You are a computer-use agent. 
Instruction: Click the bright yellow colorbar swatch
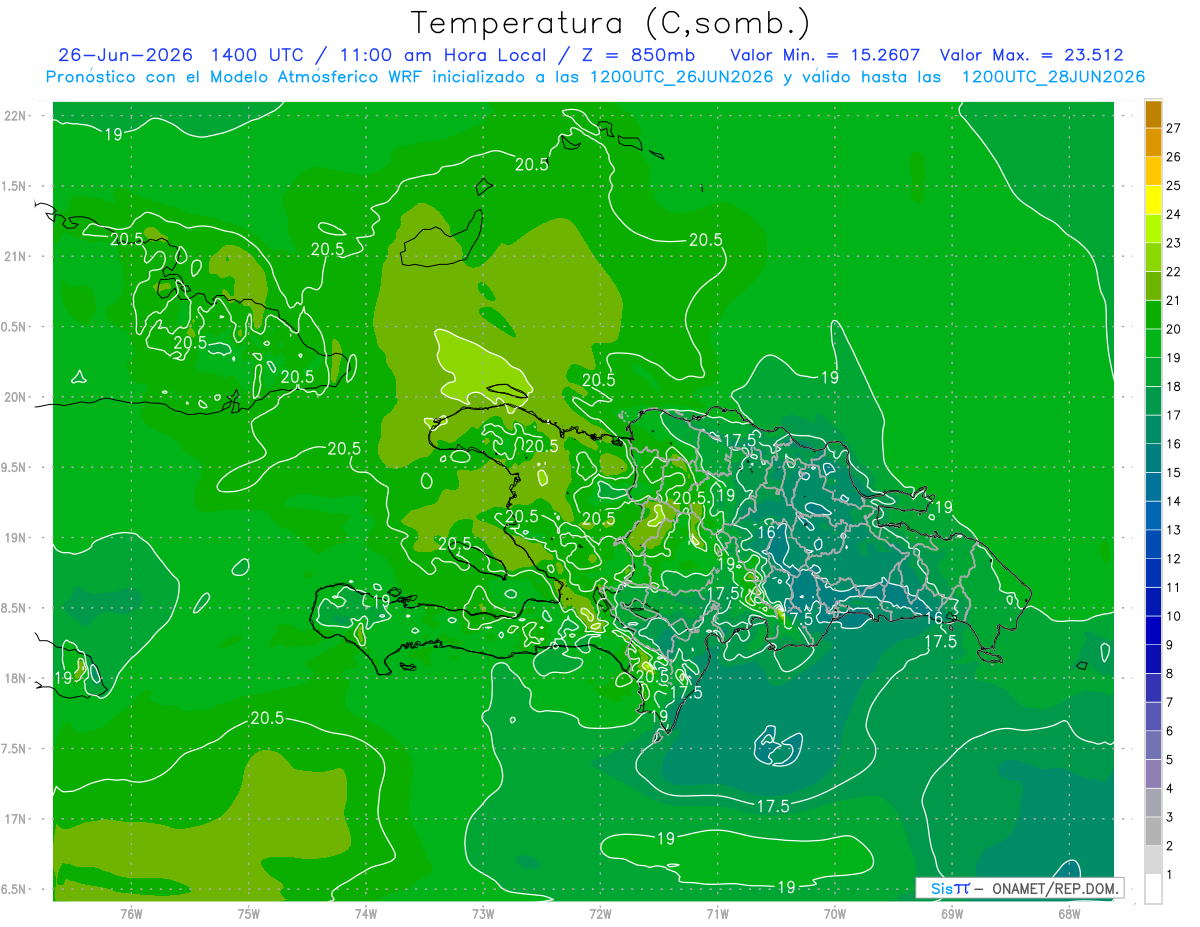(x=1153, y=201)
